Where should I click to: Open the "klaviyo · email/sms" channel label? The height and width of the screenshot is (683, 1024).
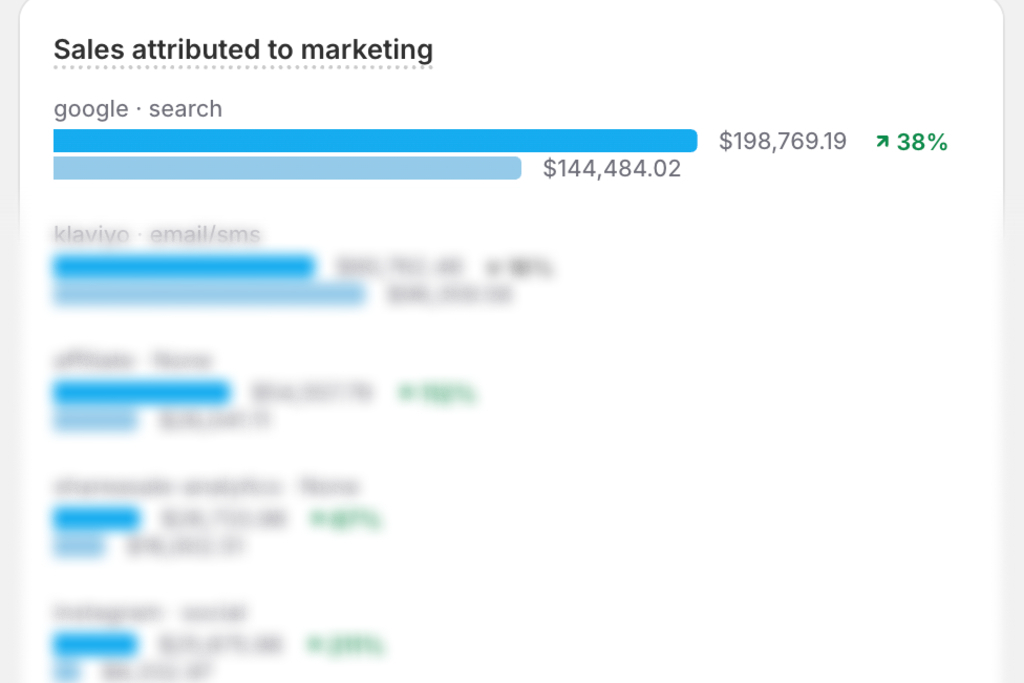tap(157, 235)
